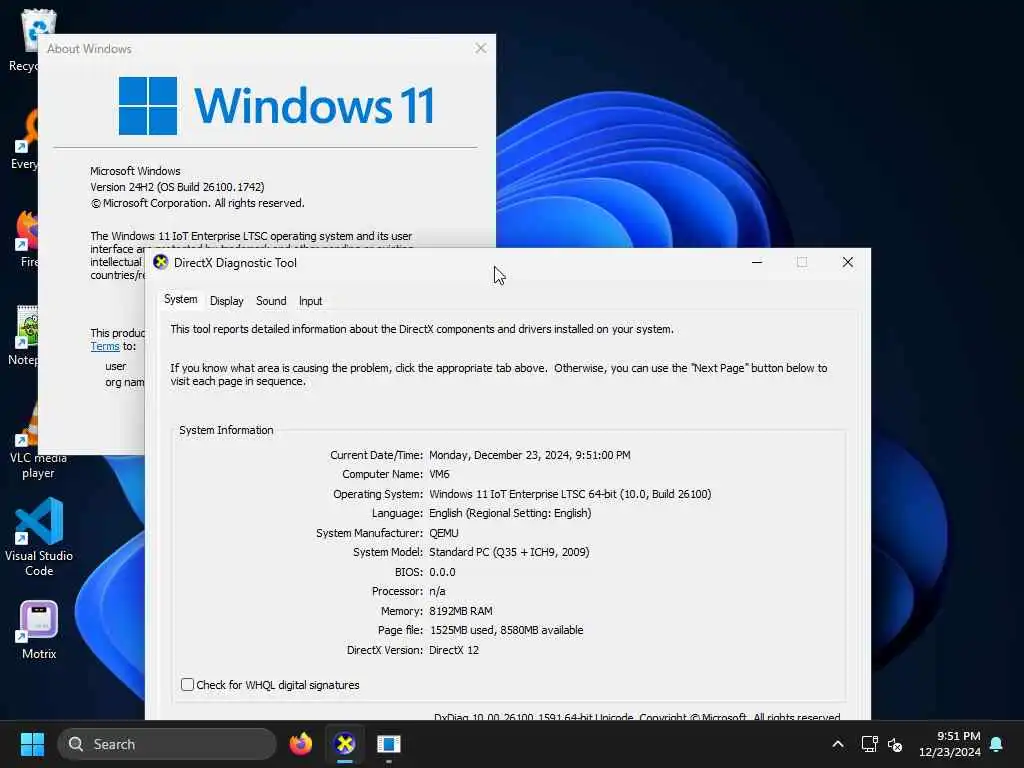This screenshot has width=1024, height=768.
Task: Open the Motrix desktop shortcut
Action: point(39,631)
